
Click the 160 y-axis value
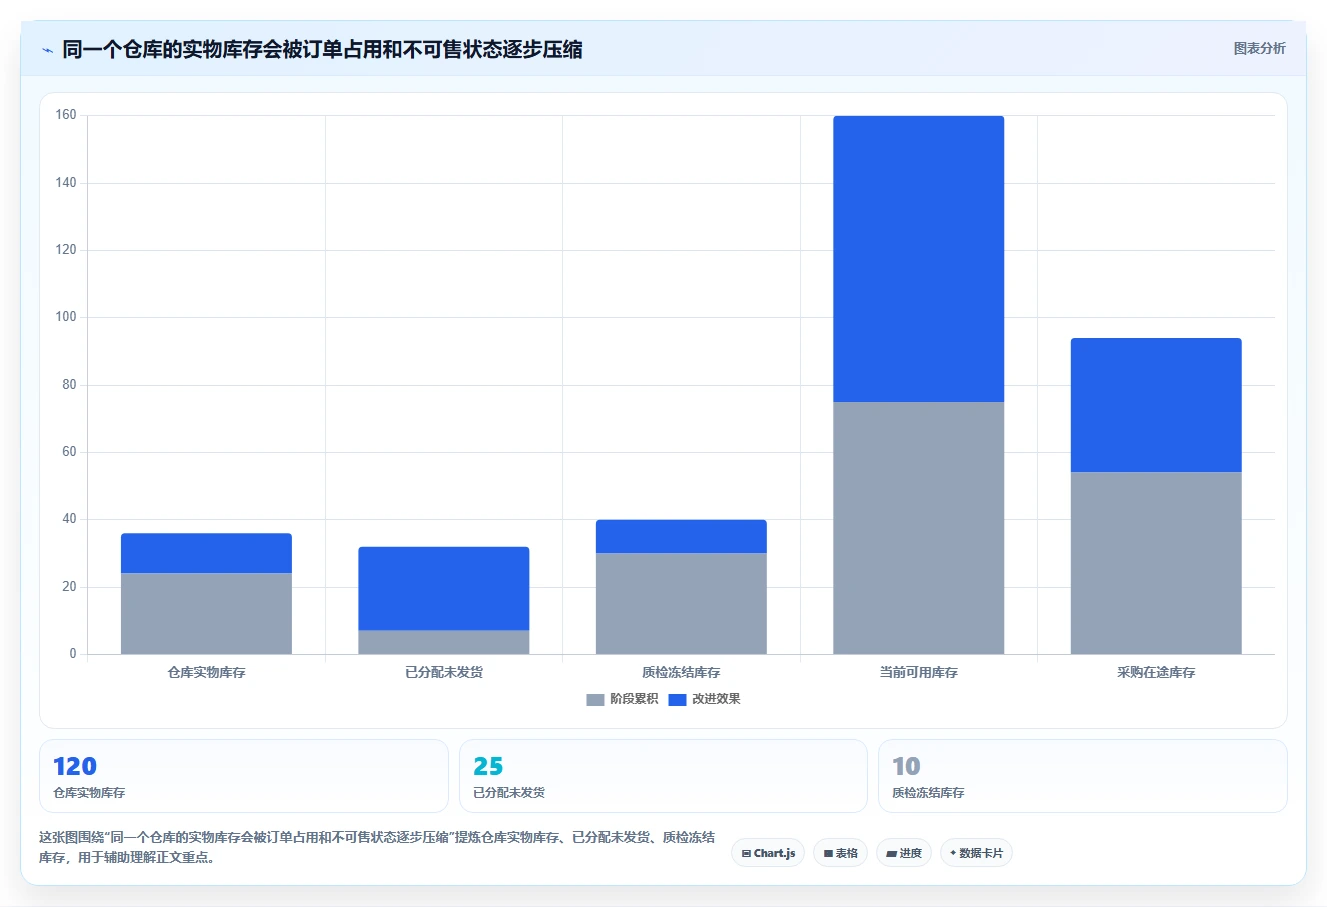66,115
